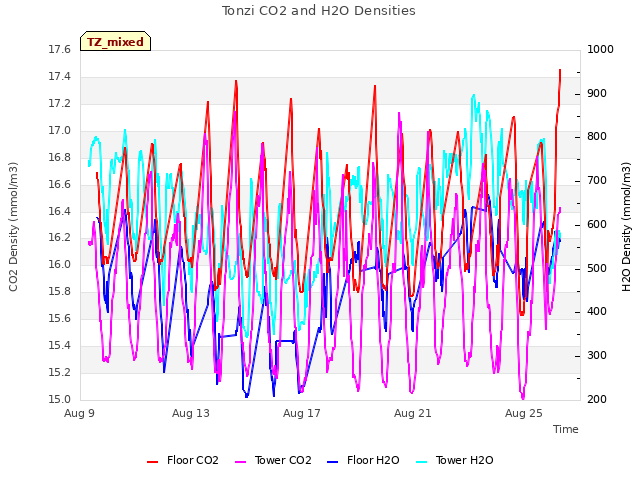Viewport: 640px width, 480px height.
Task: Click the Time axis label
Action: click(566, 429)
